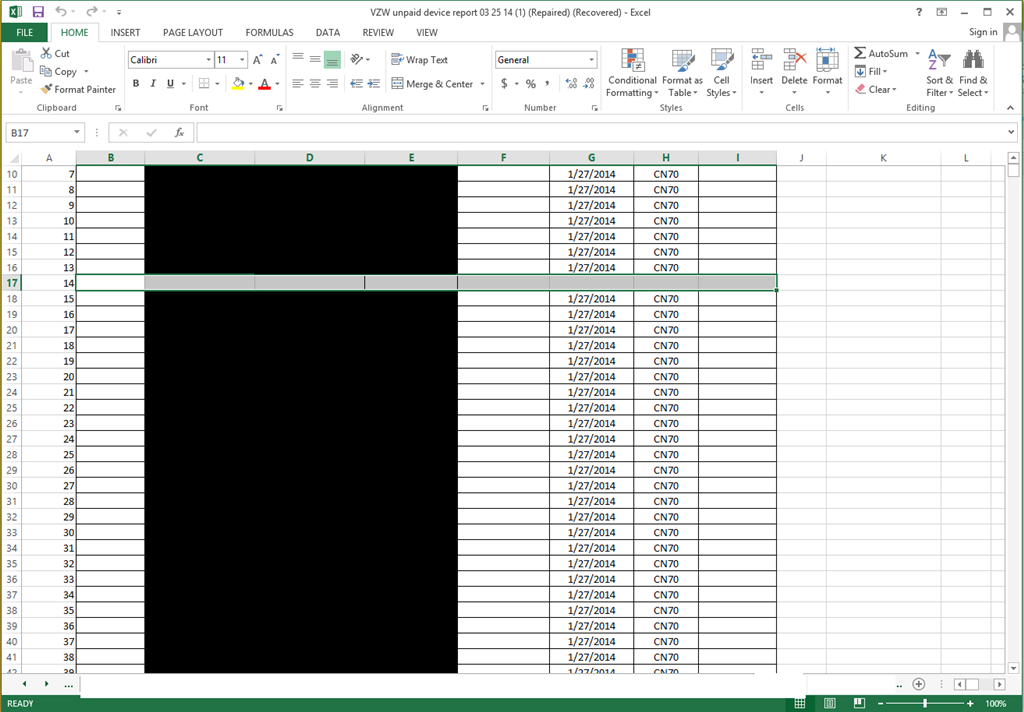Screen dimensions: 1024x712
Task: Open the Clear dropdown
Action: coord(876,89)
